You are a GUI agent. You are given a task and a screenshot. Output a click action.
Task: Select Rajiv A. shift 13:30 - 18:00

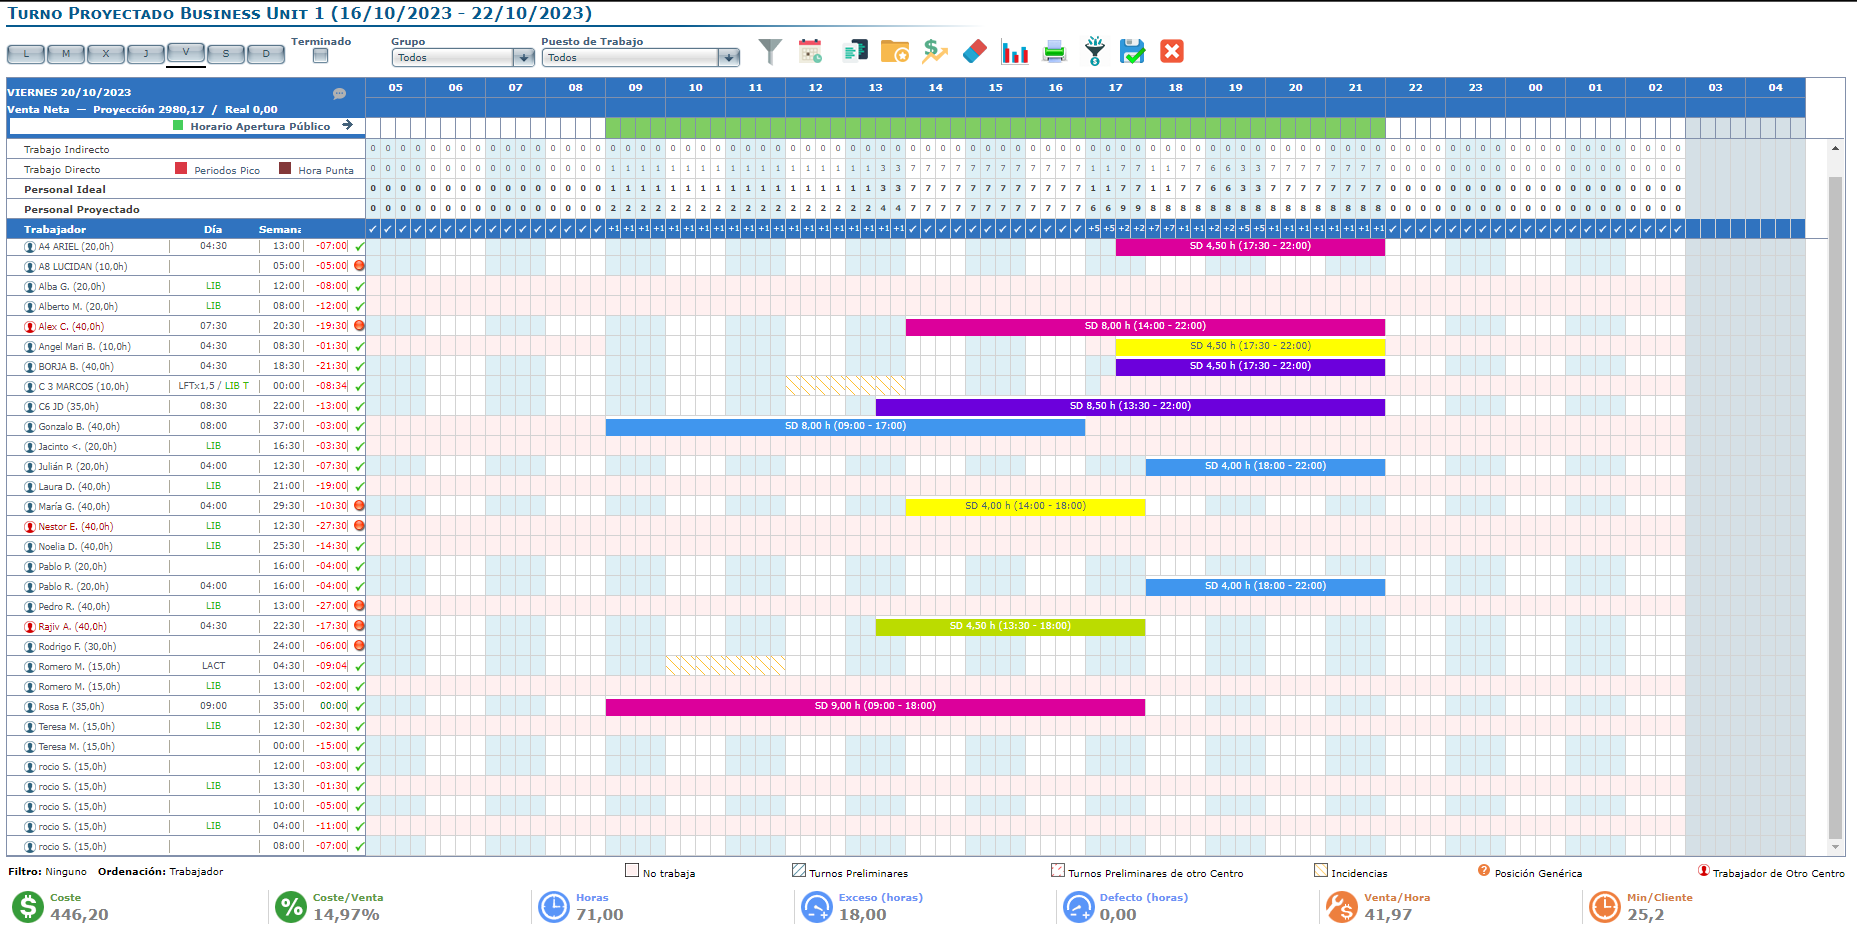pos(1010,626)
